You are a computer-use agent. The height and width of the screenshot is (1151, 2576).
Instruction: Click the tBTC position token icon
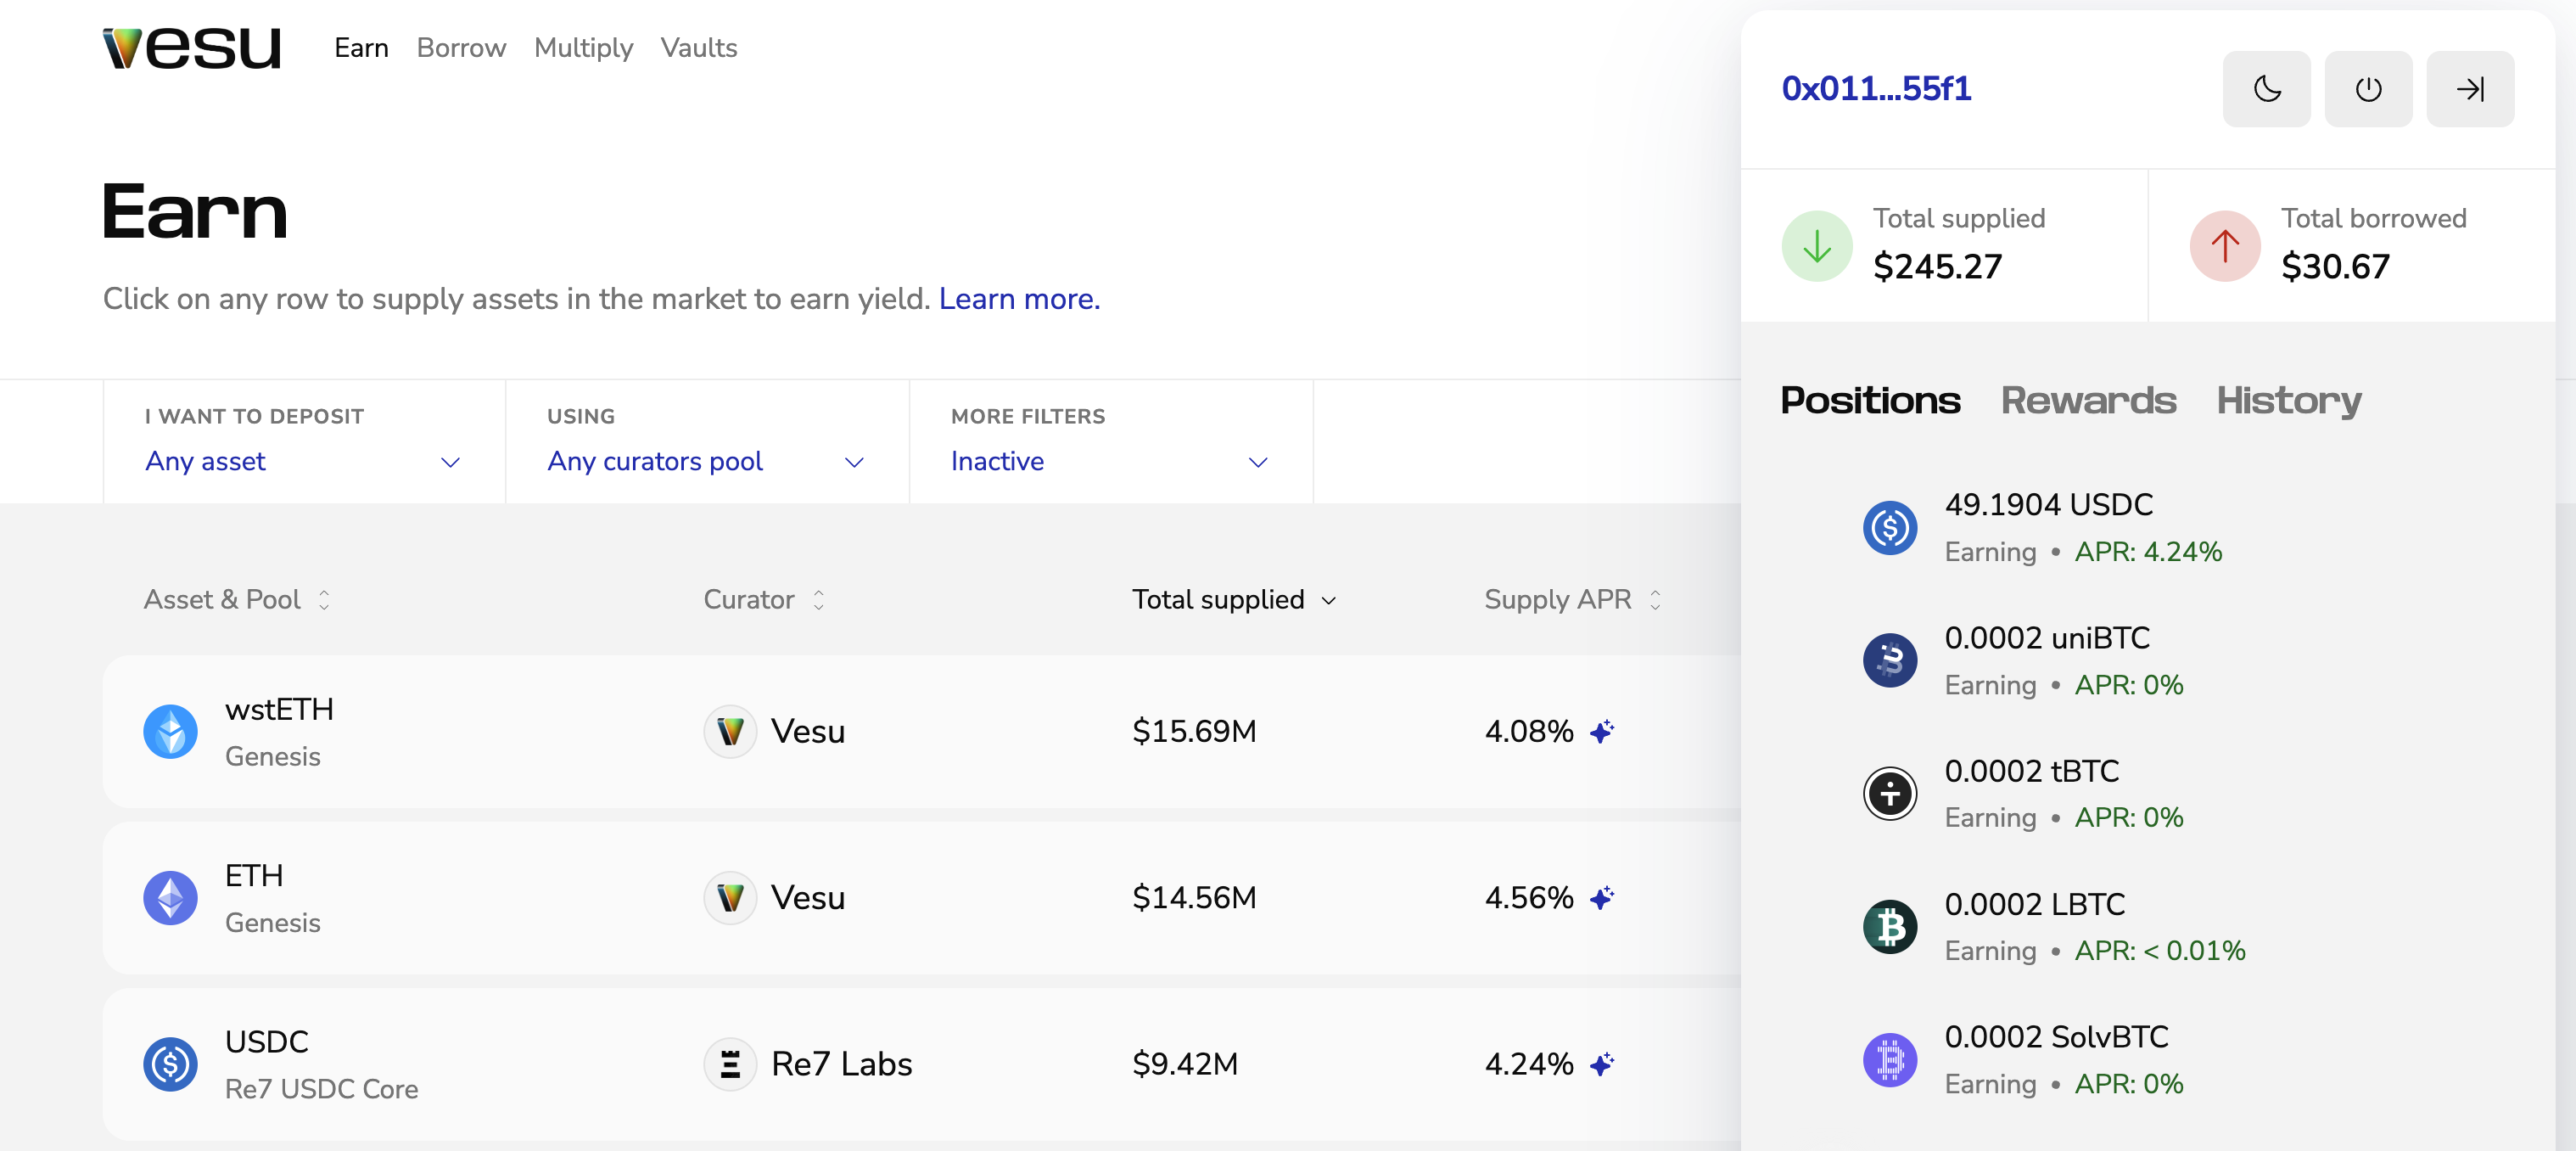point(1889,794)
